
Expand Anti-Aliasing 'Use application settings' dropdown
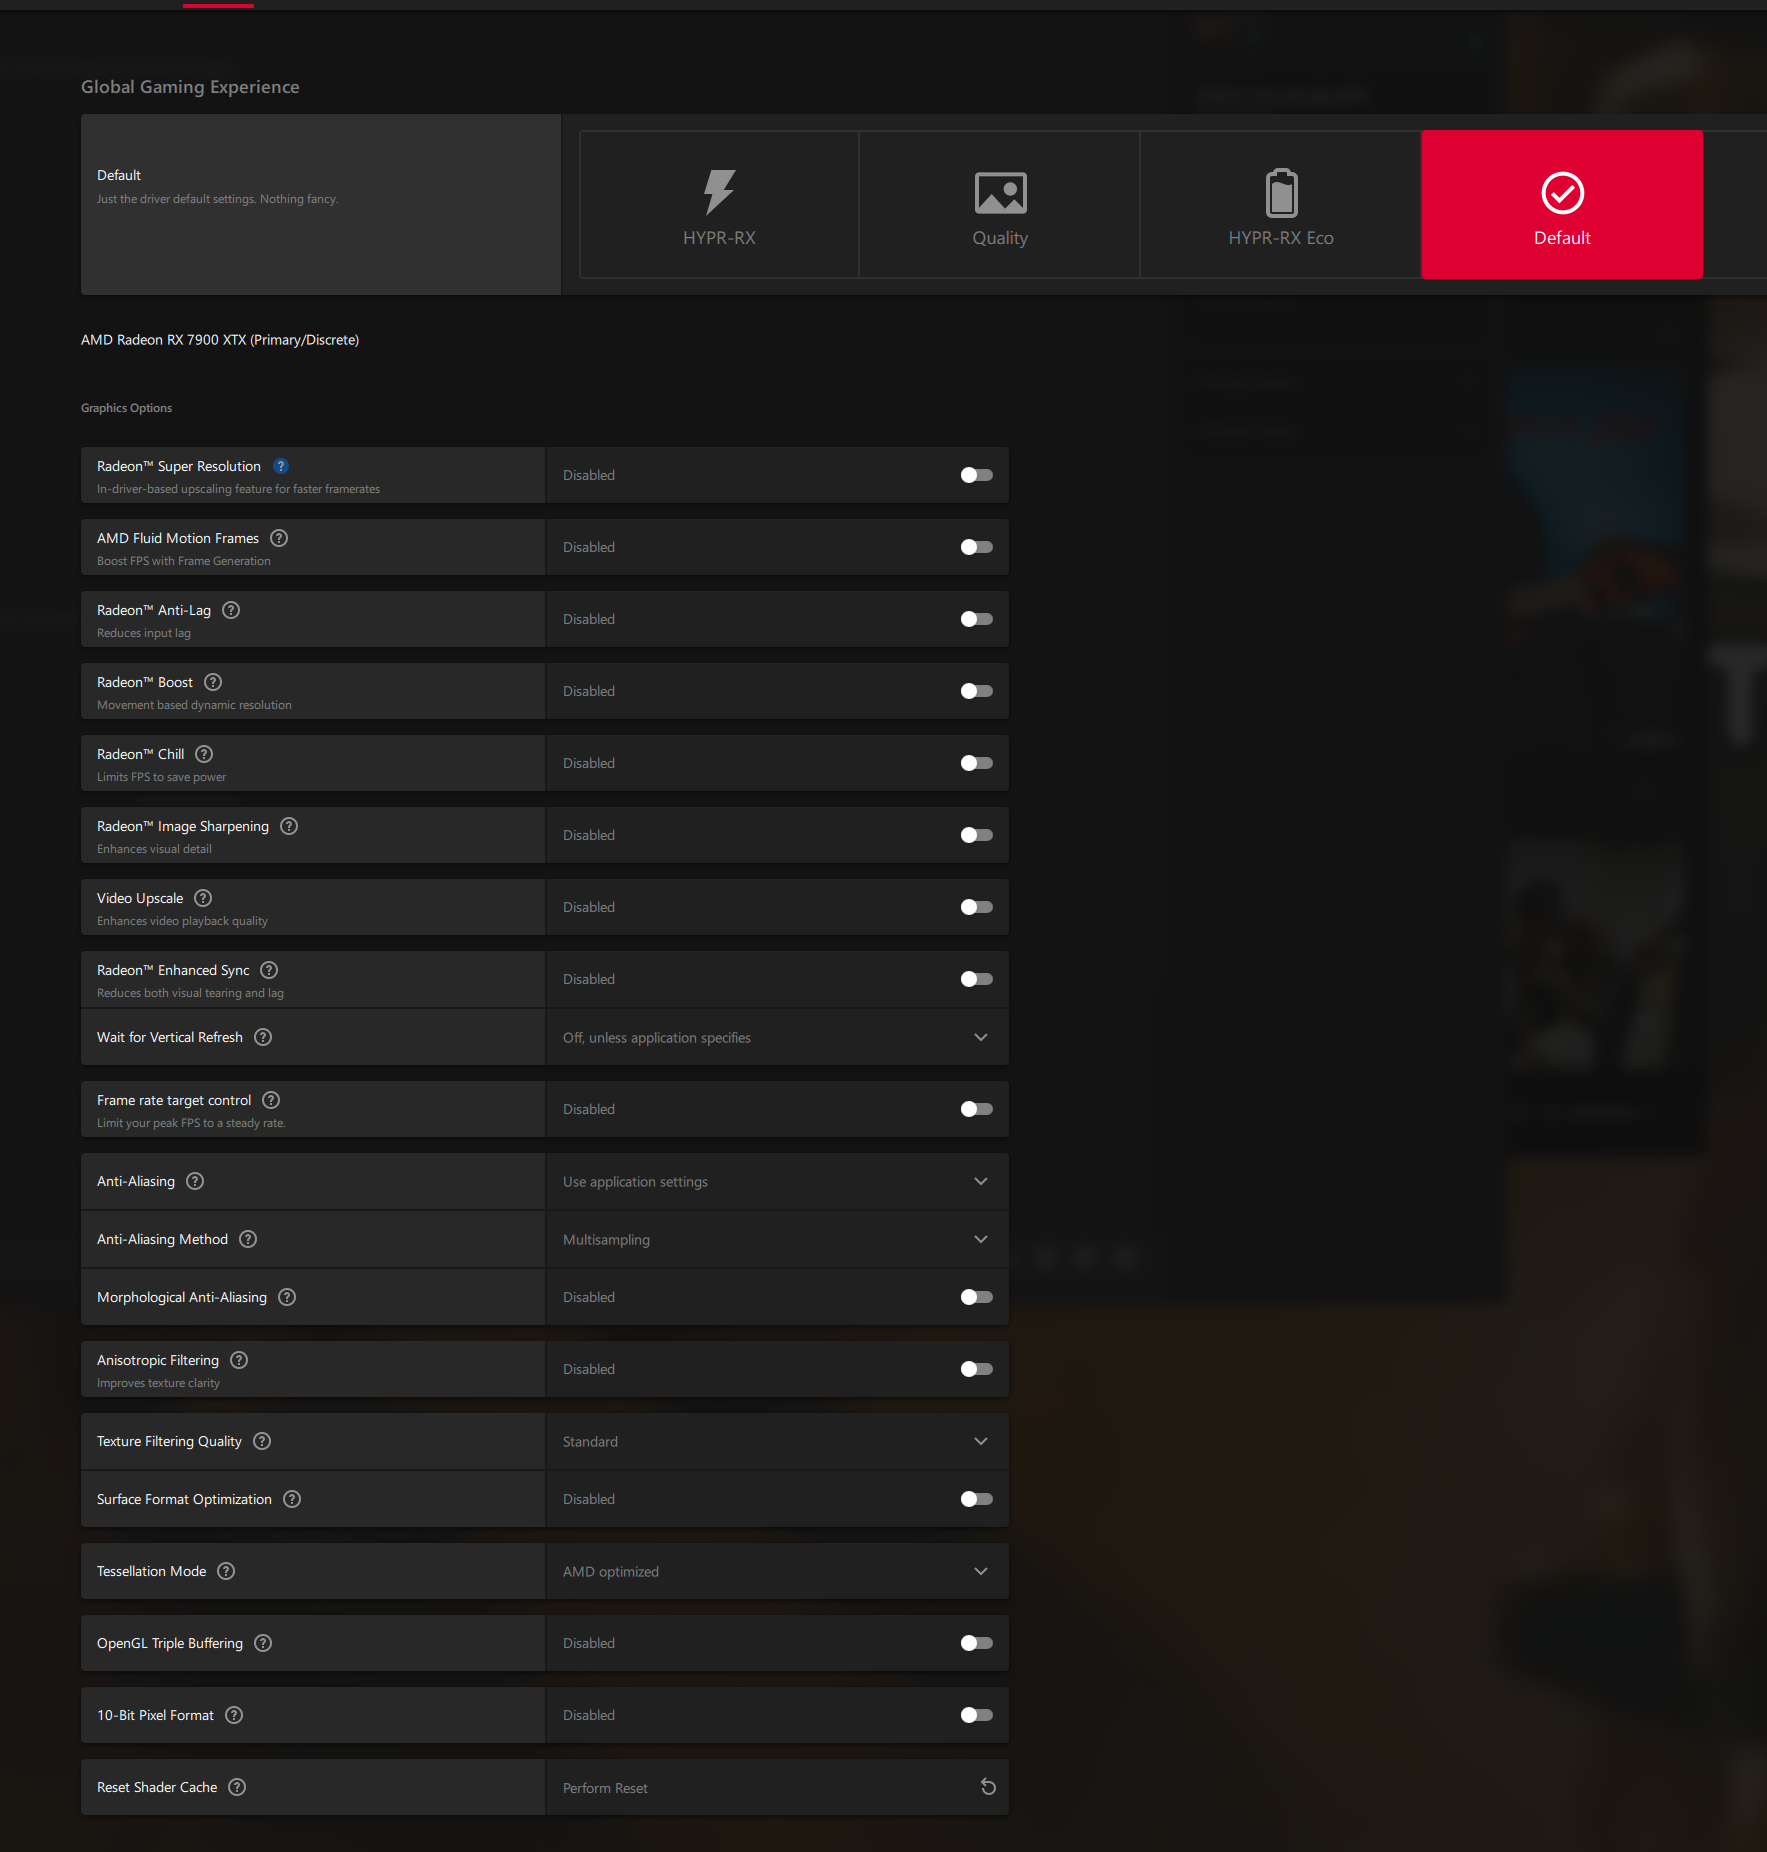pos(777,1181)
